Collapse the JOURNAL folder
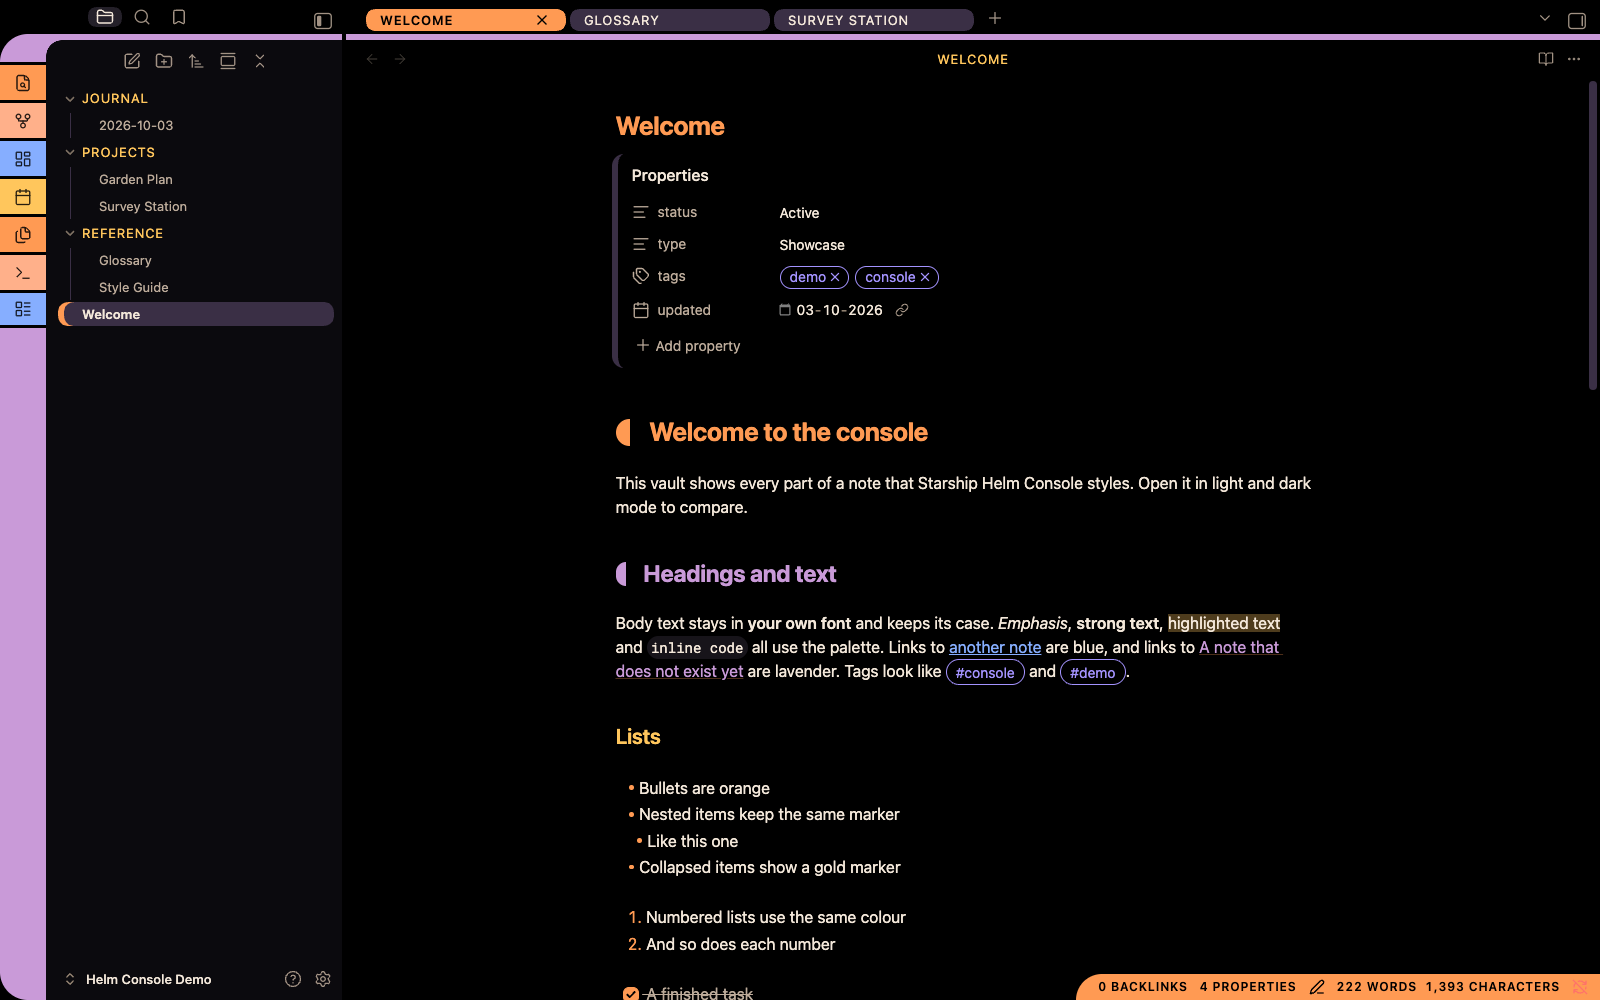 tap(70, 99)
